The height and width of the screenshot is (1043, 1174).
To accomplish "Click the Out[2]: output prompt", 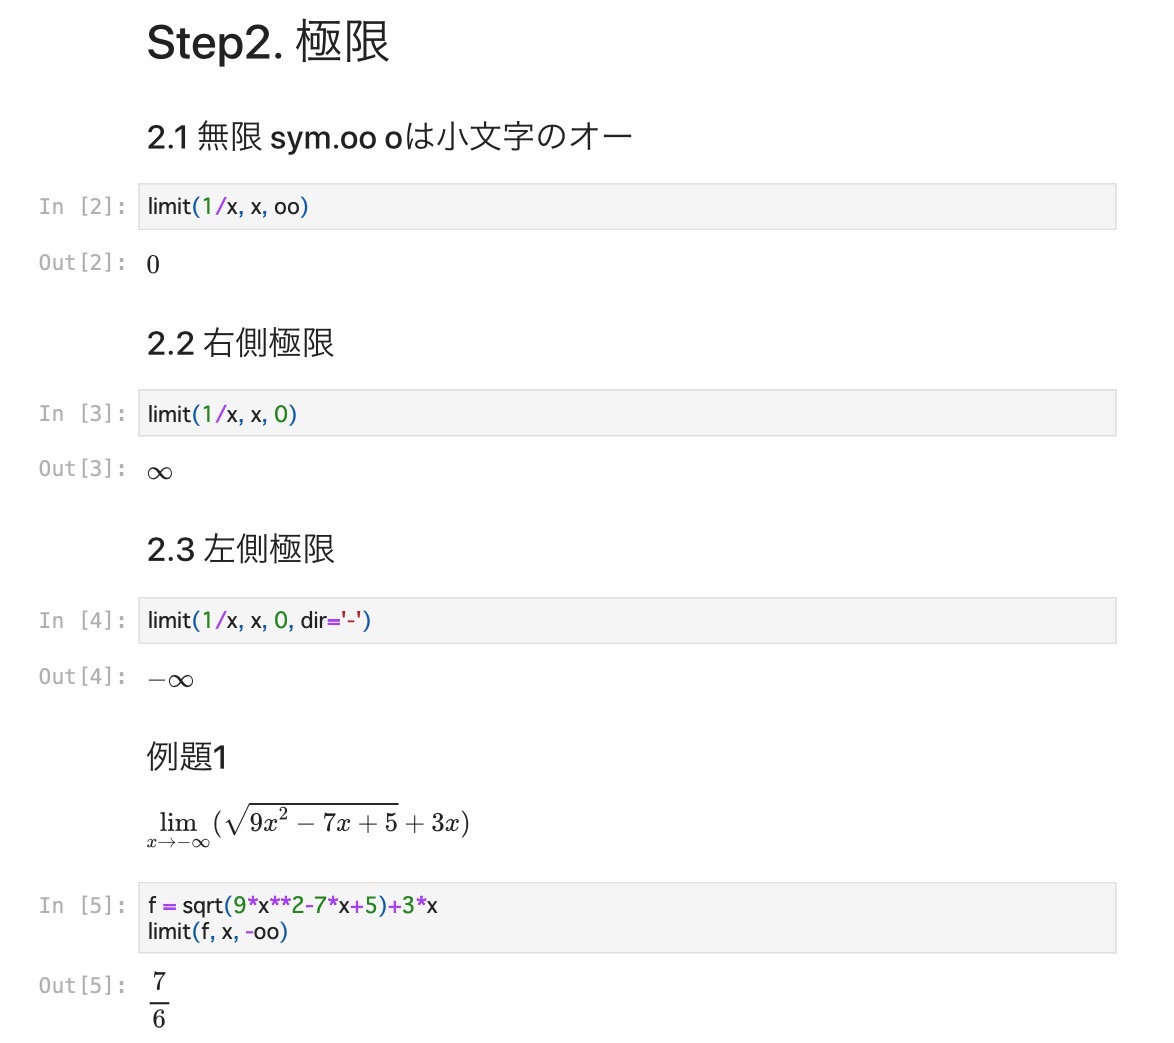I will [82, 263].
